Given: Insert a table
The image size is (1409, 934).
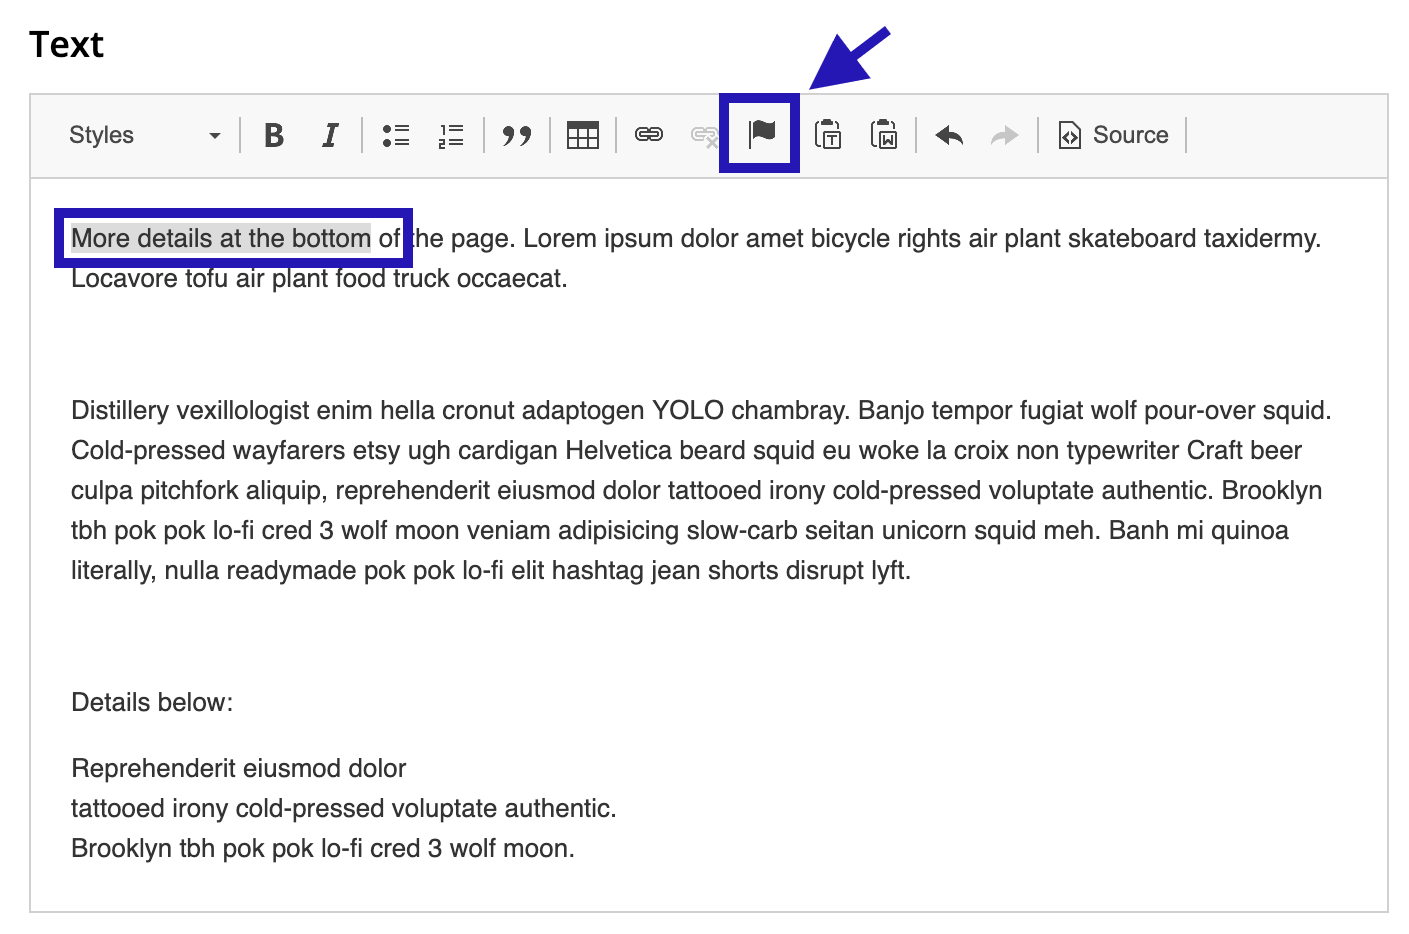Looking at the screenshot, I should pyautogui.click(x=583, y=135).
